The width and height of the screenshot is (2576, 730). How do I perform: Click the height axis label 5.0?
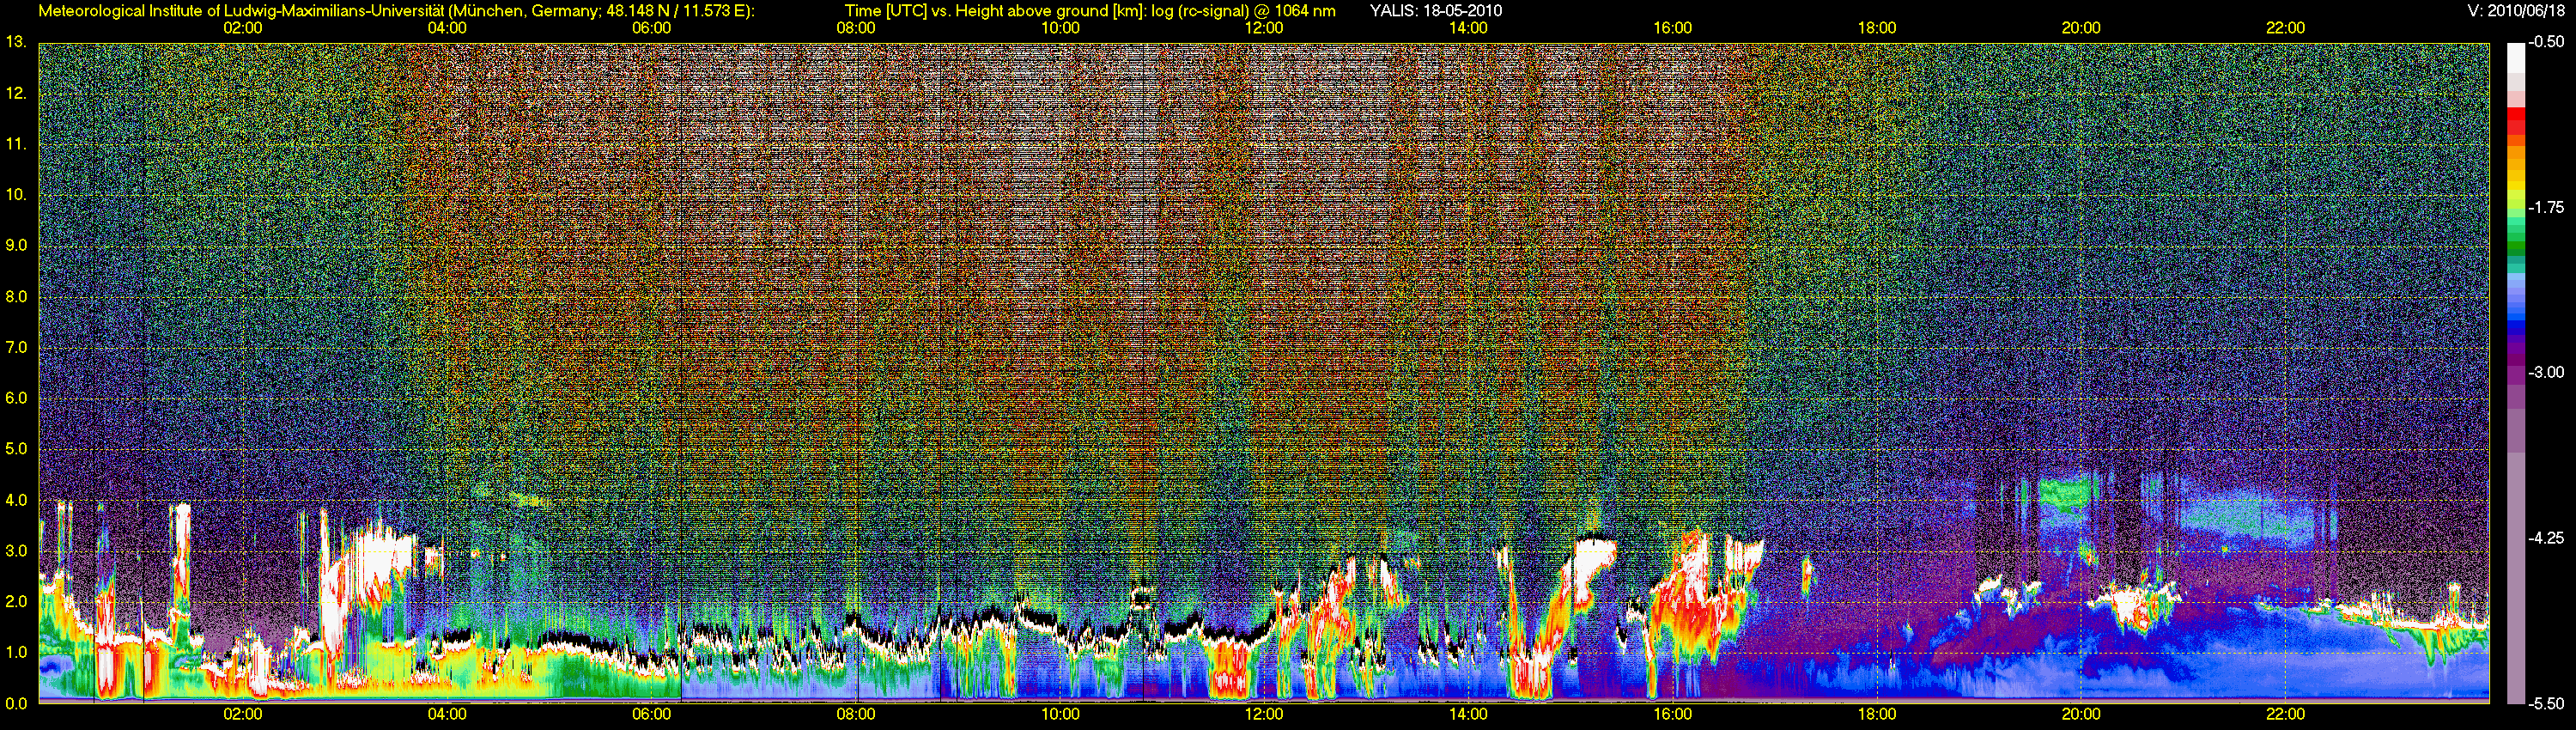[x=16, y=449]
